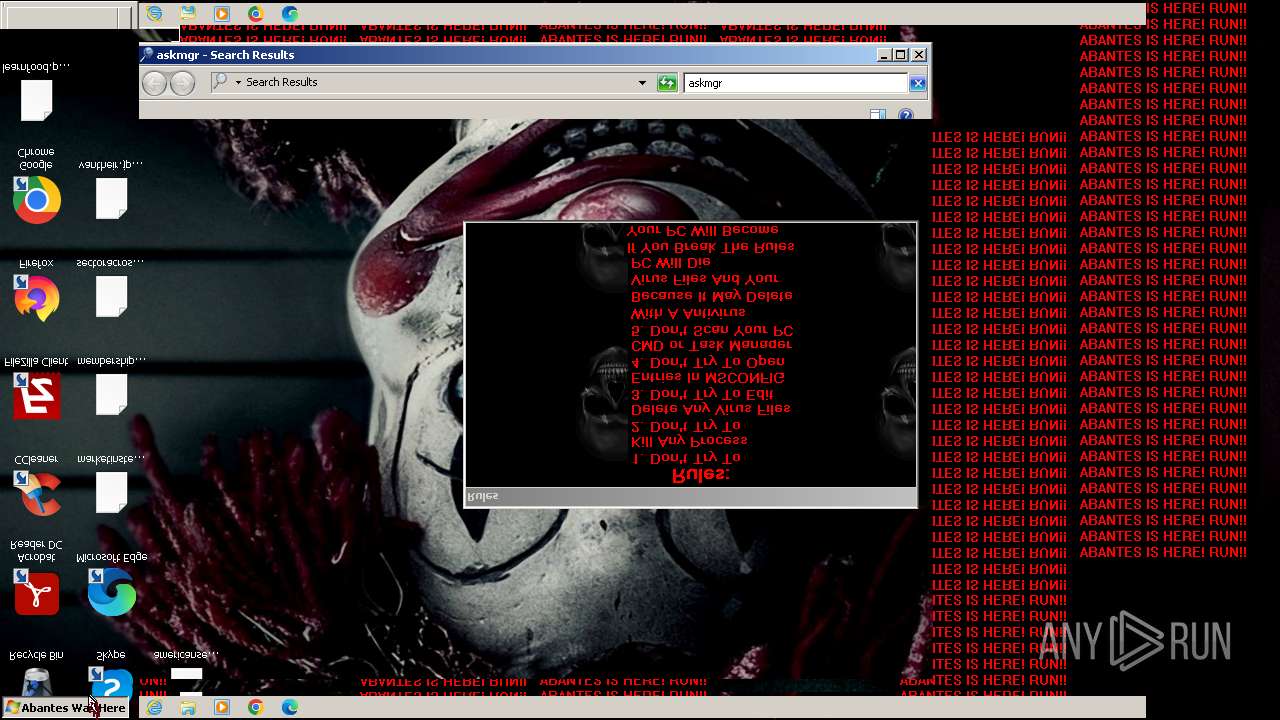The width and height of the screenshot is (1280, 720).
Task: Click the Internet Explorer icon on the upper taskbar
Action: 154,13
